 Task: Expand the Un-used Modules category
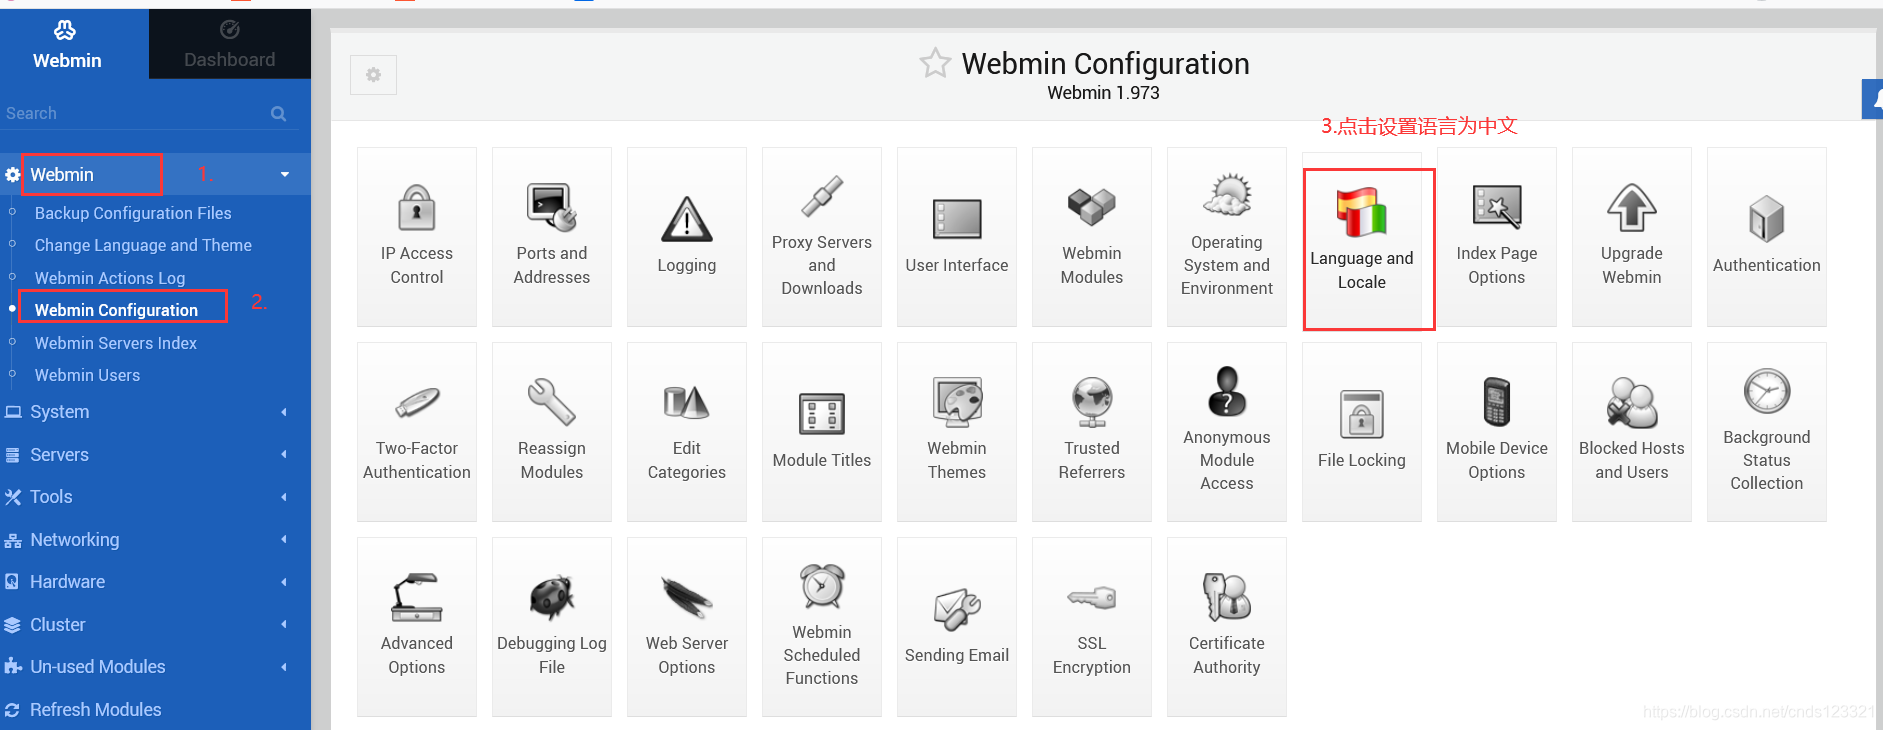pyautogui.click(x=155, y=667)
